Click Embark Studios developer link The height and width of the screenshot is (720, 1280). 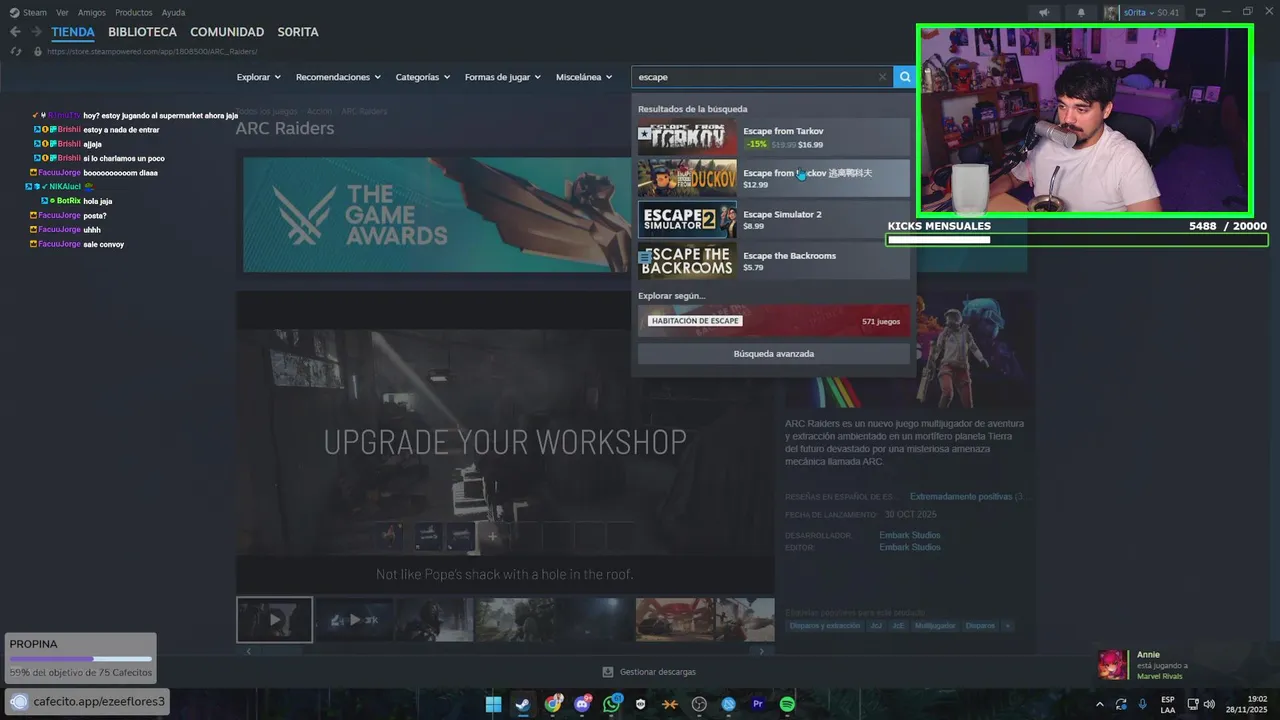910,535
